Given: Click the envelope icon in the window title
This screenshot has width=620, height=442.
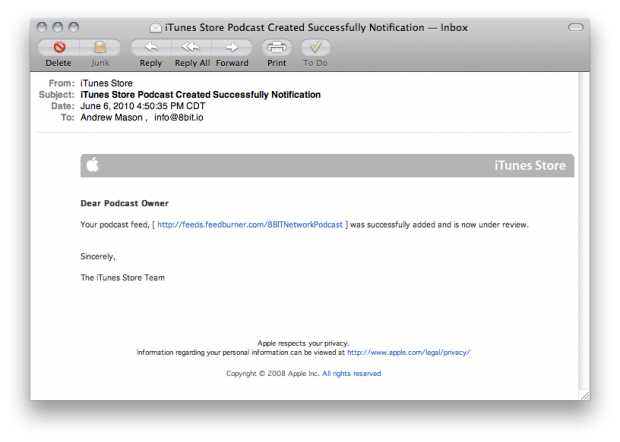Looking at the screenshot, I should pyautogui.click(x=156, y=28).
